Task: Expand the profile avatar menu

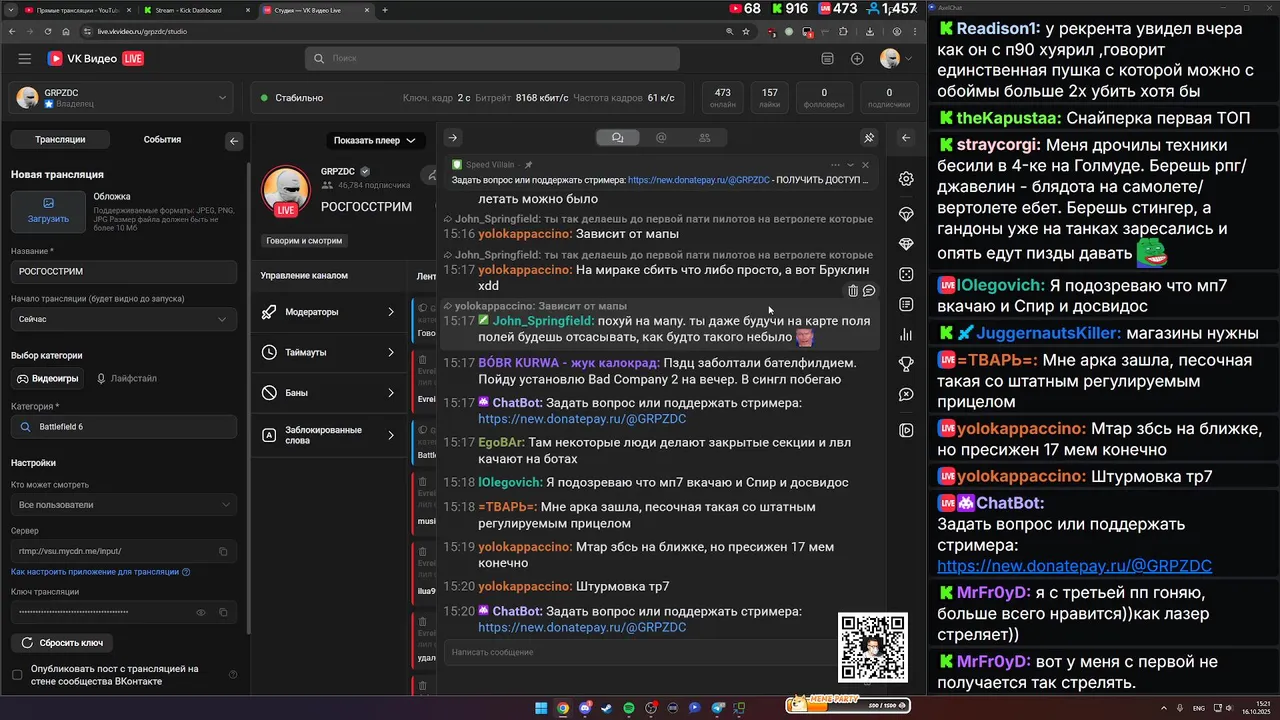Action: pos(896,59)
